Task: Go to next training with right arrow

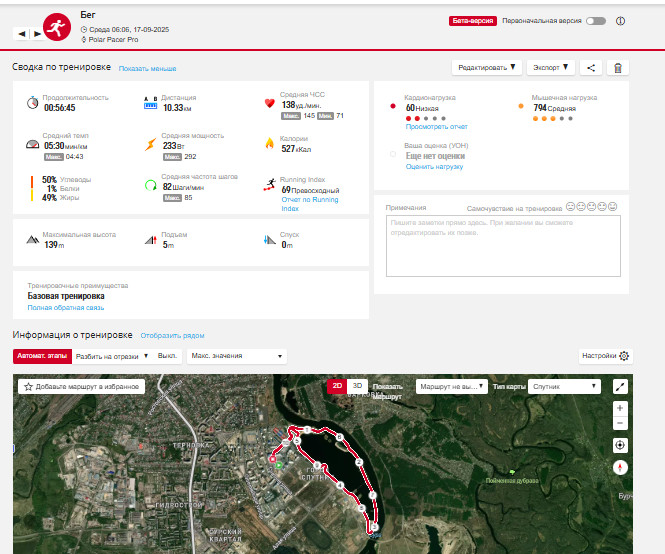Action: coord(37,34)
